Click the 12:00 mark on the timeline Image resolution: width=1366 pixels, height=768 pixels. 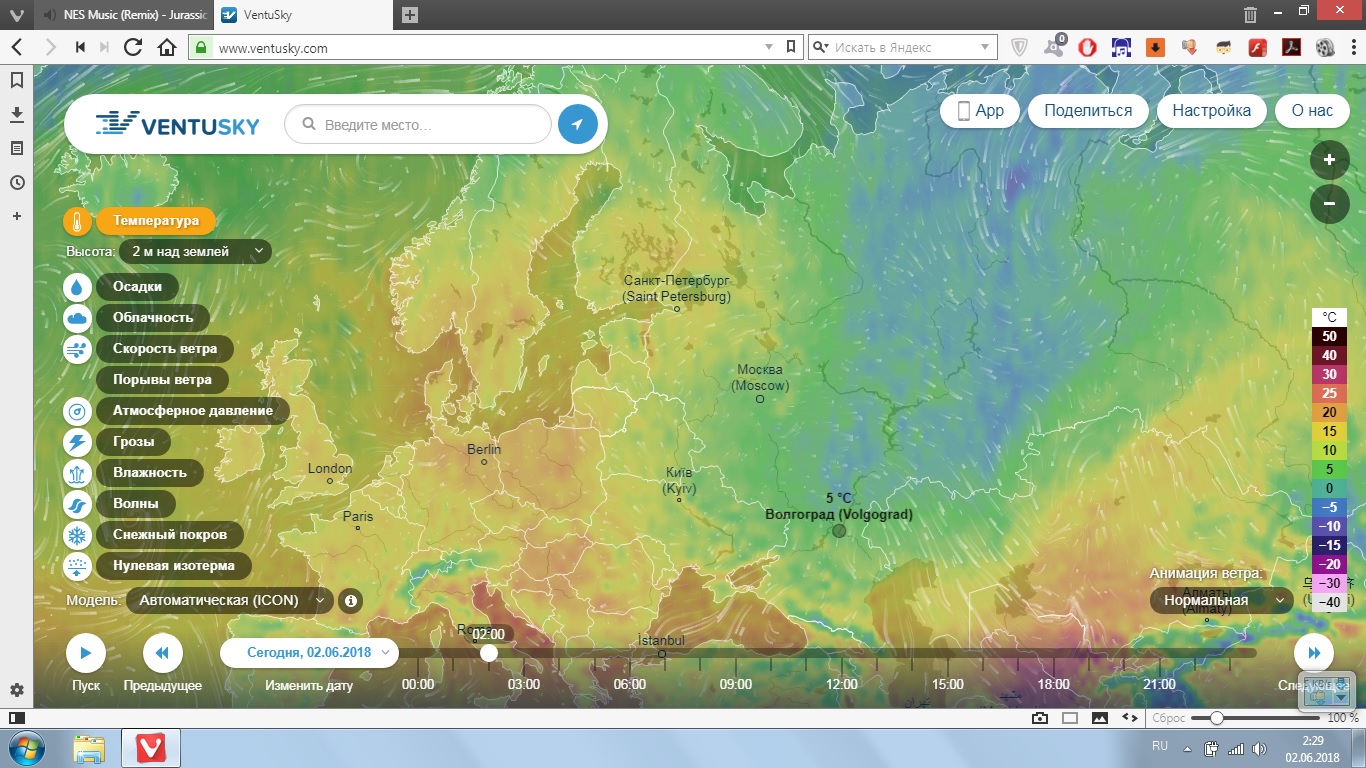[x=842, y=684]
